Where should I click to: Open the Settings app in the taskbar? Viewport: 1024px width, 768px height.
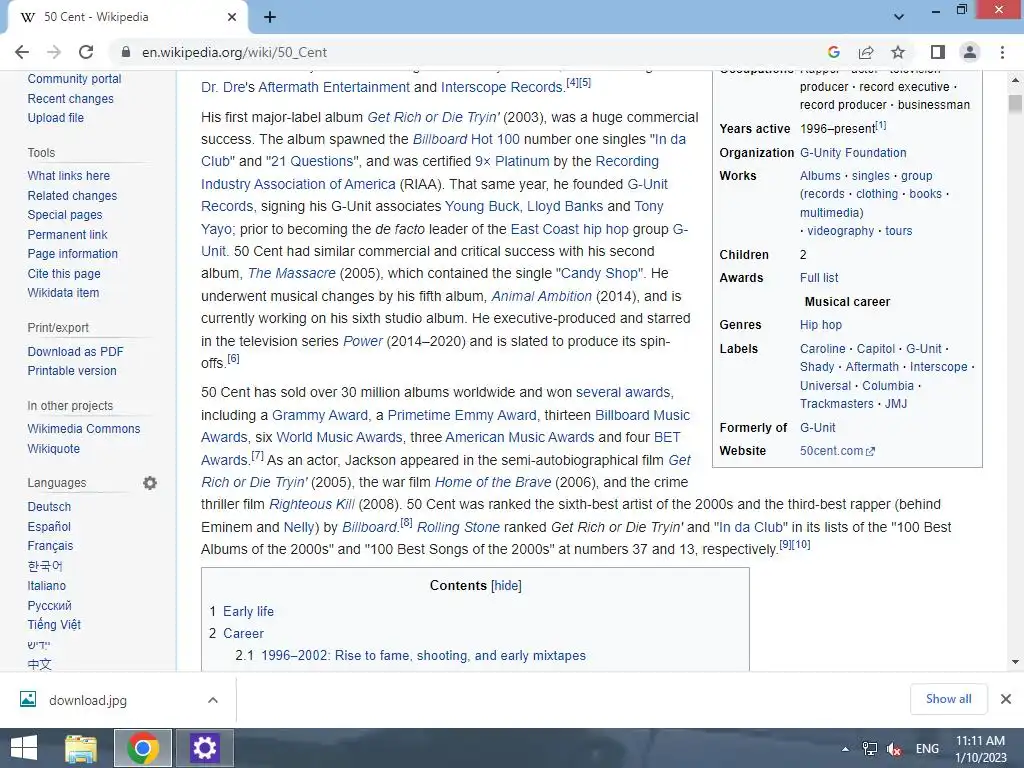204,748
